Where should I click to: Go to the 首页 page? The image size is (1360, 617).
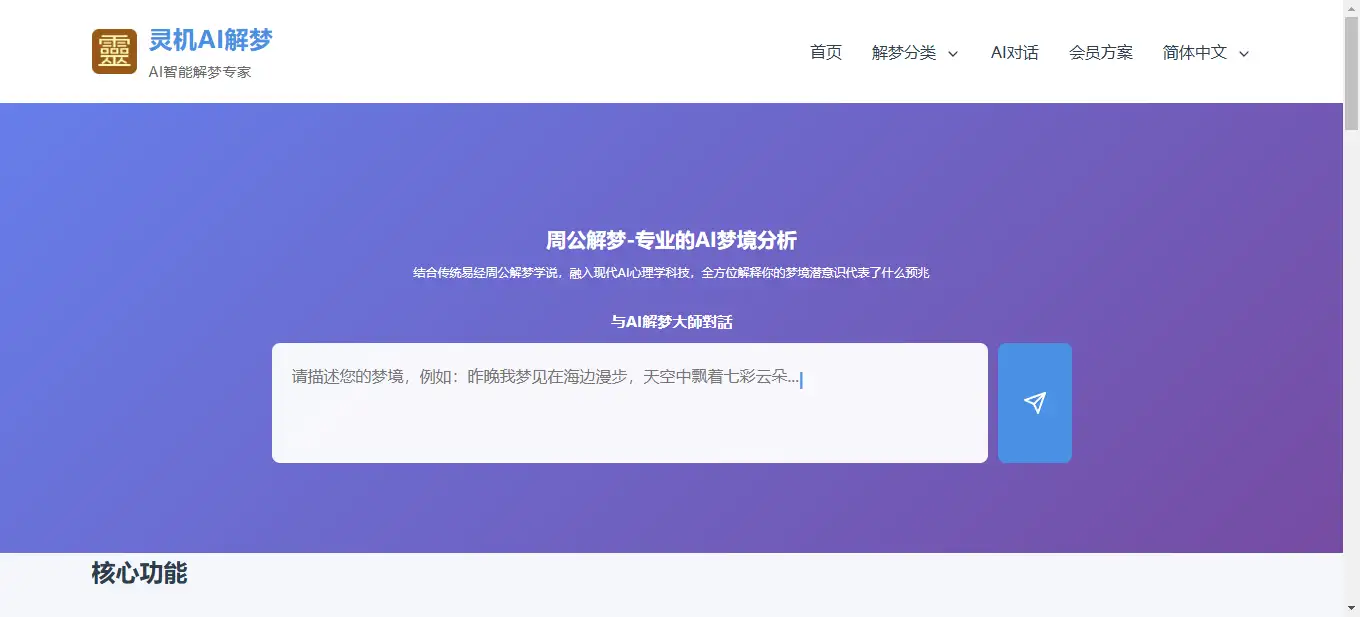[x=825, y=53]
